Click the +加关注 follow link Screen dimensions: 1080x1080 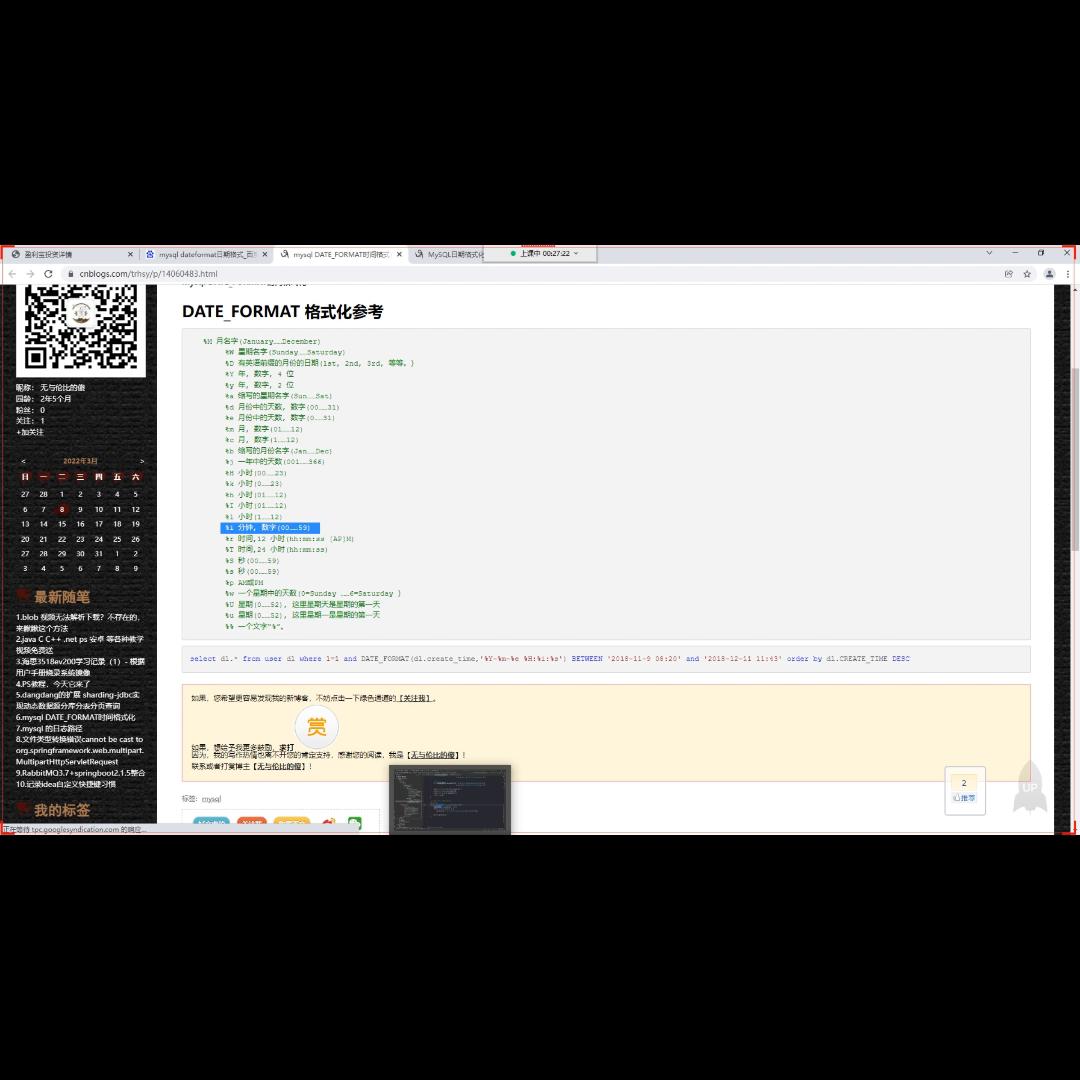[x=30, y=432]
